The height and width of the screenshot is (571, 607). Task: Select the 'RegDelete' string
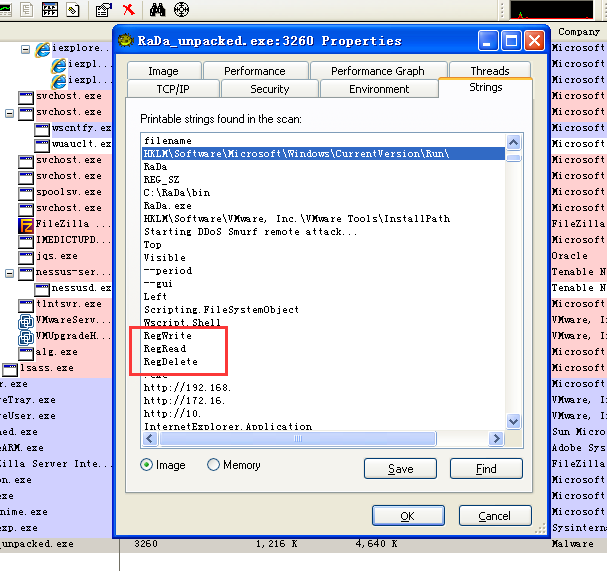pyautogui.click(x=171, y=362)
